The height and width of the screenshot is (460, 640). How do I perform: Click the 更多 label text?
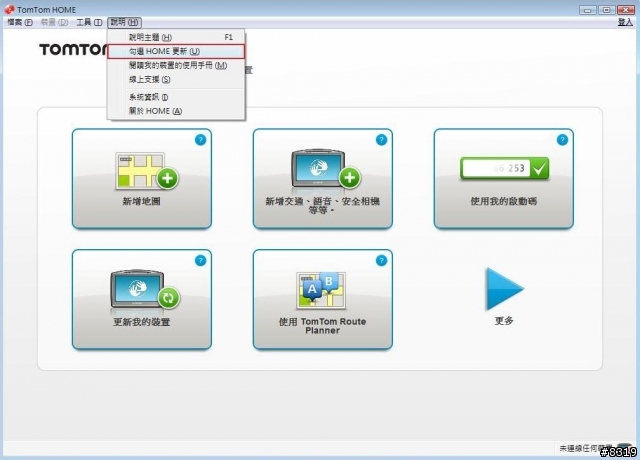pos(504,321)
